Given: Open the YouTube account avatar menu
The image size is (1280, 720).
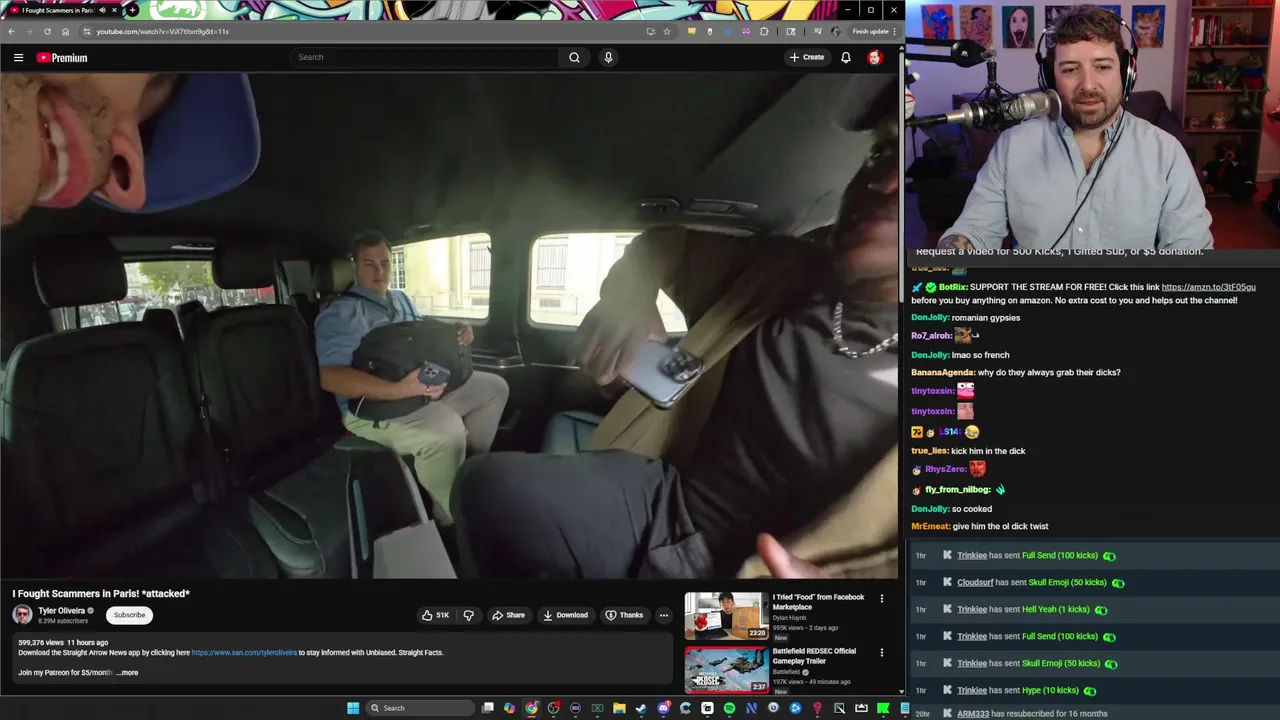Looking at the screenshot, I should pos(874,57).
